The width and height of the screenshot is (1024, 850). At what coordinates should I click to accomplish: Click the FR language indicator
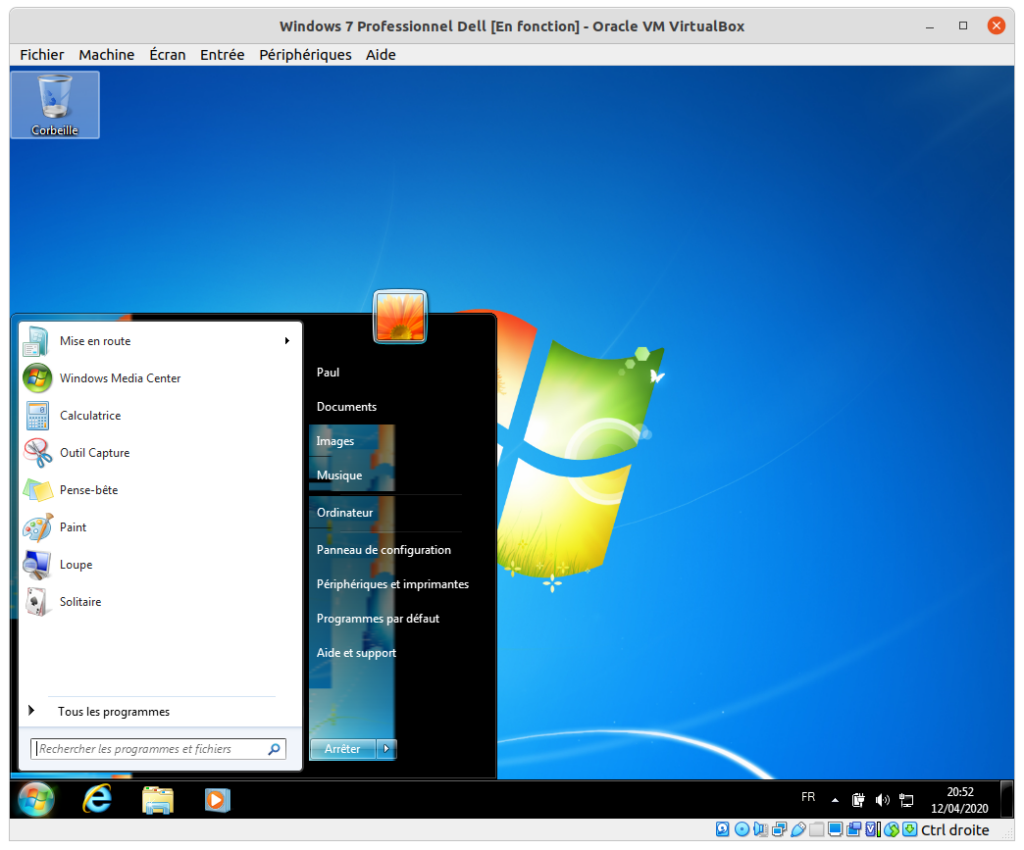808,797
